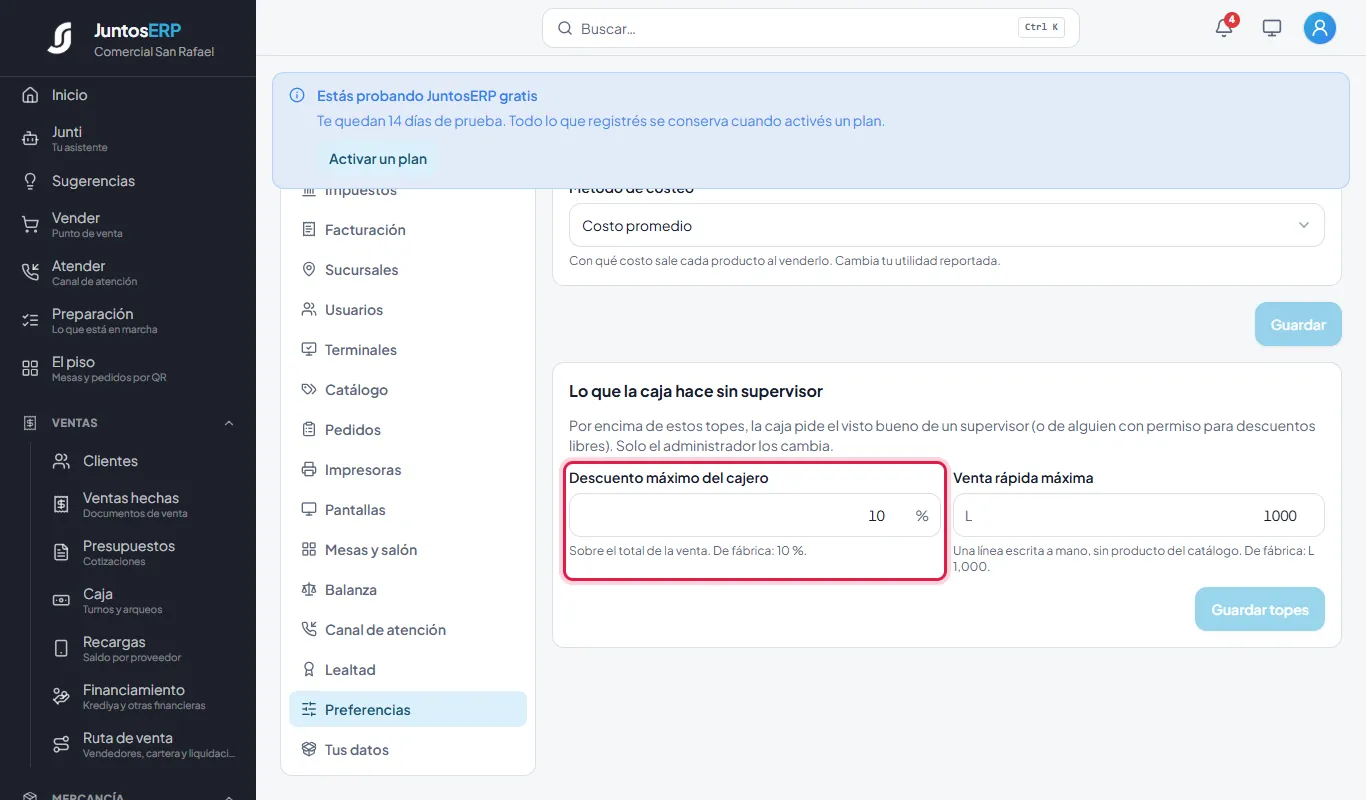The height and width of the screenshot is (800, 1366).
Task: Open the Costo promedio dropdown
Action: click(947, 226)
